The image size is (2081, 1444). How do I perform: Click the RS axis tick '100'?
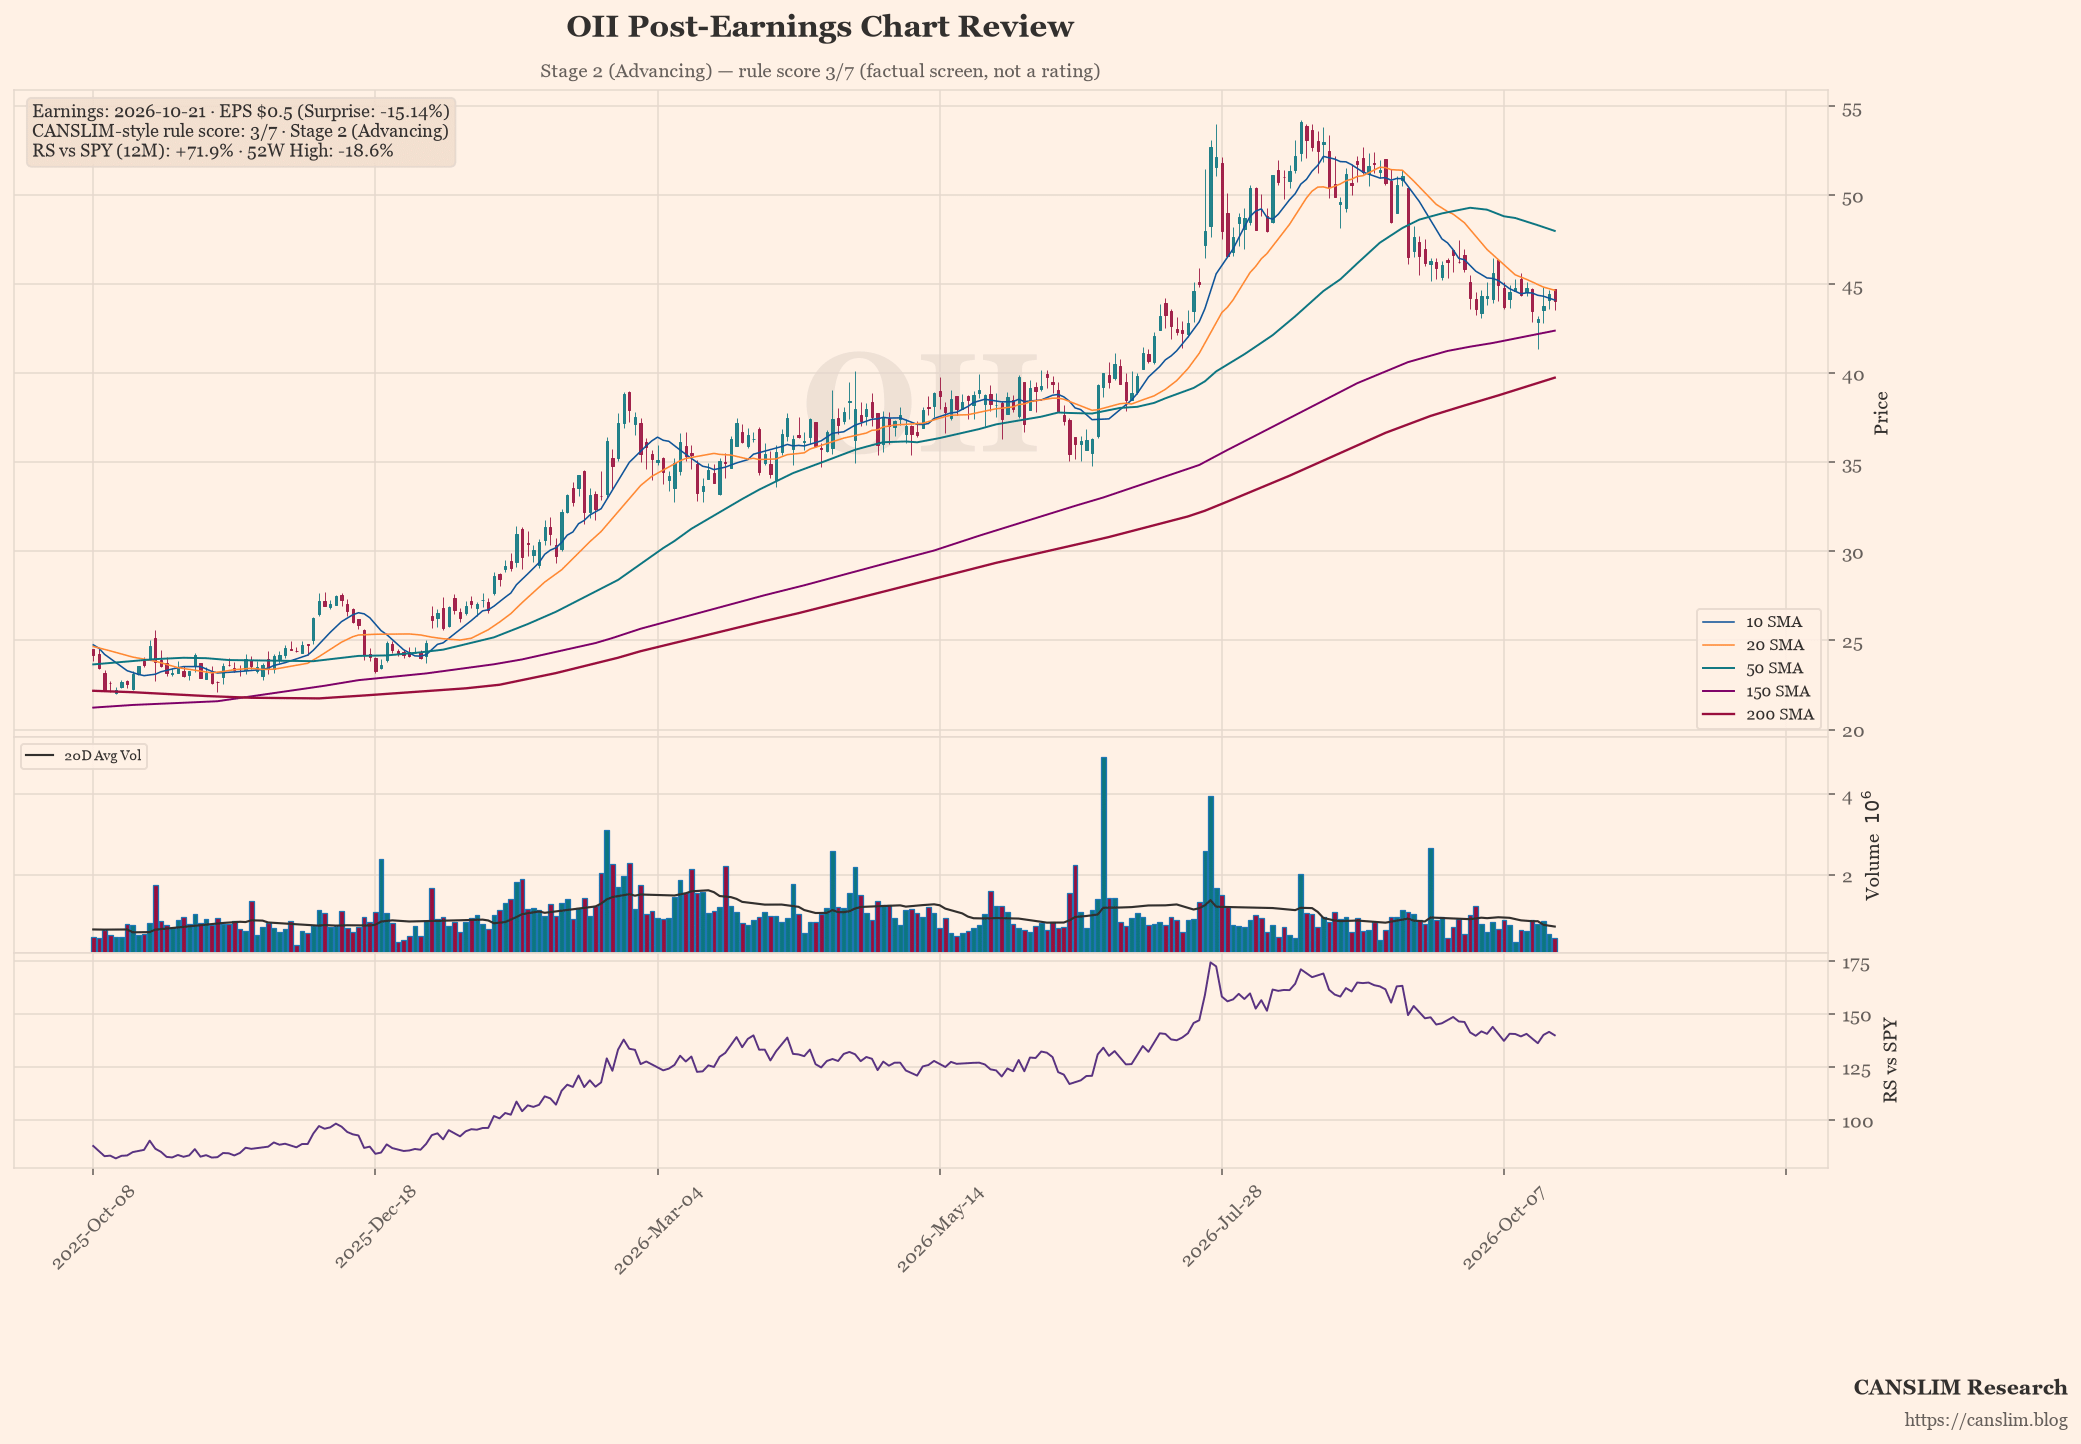[1857, 1122]
